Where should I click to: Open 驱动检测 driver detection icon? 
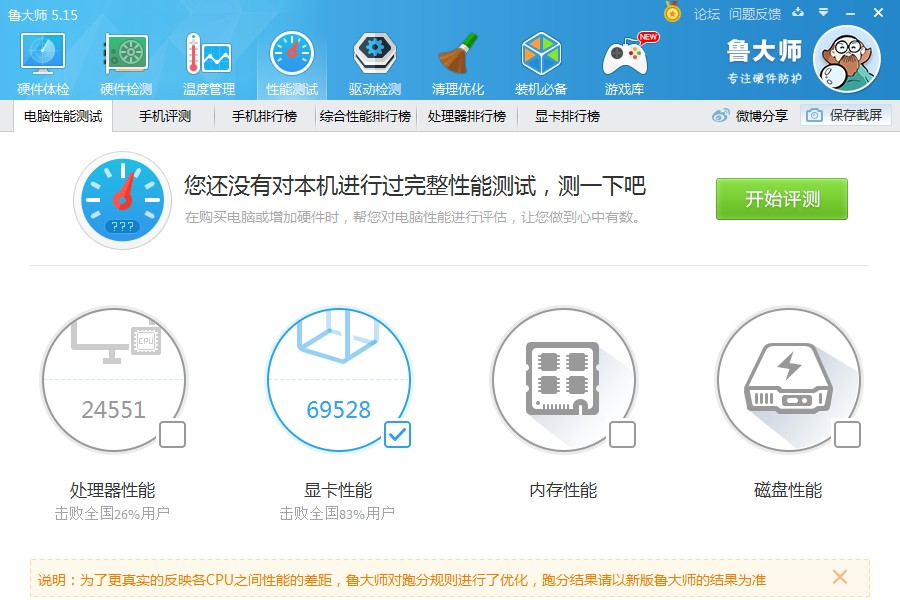(374, 53)
